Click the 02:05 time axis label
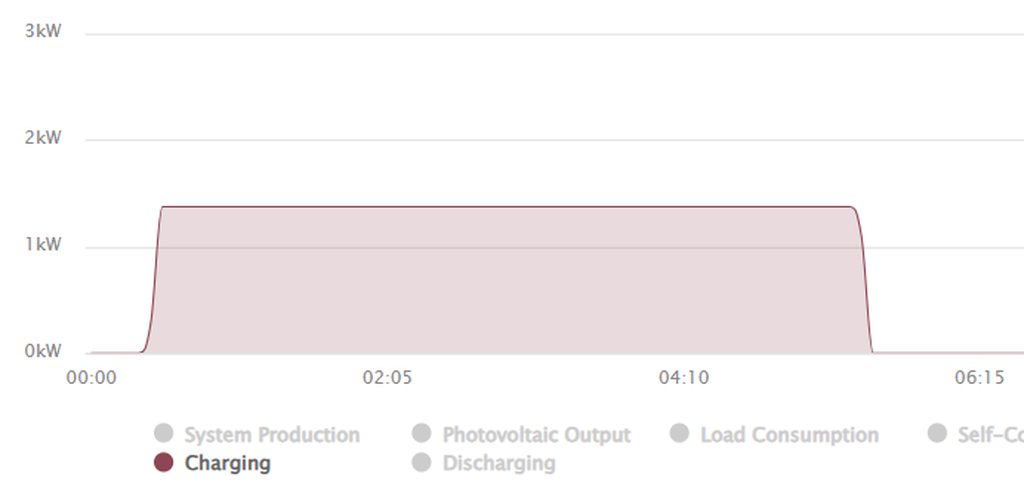The image size is (1024, 489). click(x=387, y=378)
